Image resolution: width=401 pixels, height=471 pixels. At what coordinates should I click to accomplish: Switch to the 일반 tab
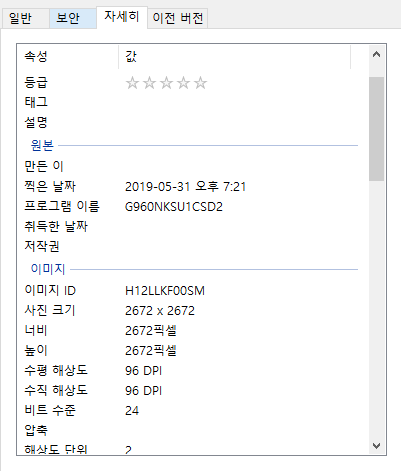26,18
